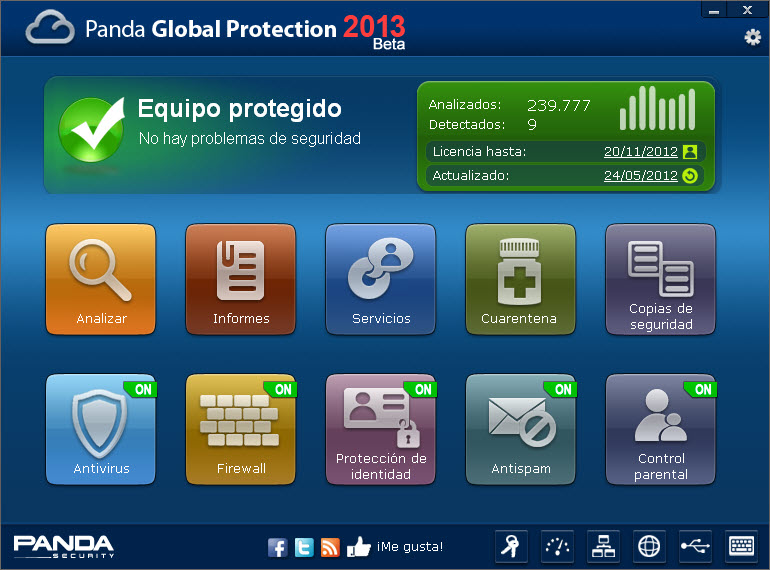The width and height of the screenshot is (770, 570).
Task: Click the license user icon
Action: coord(690,152)
